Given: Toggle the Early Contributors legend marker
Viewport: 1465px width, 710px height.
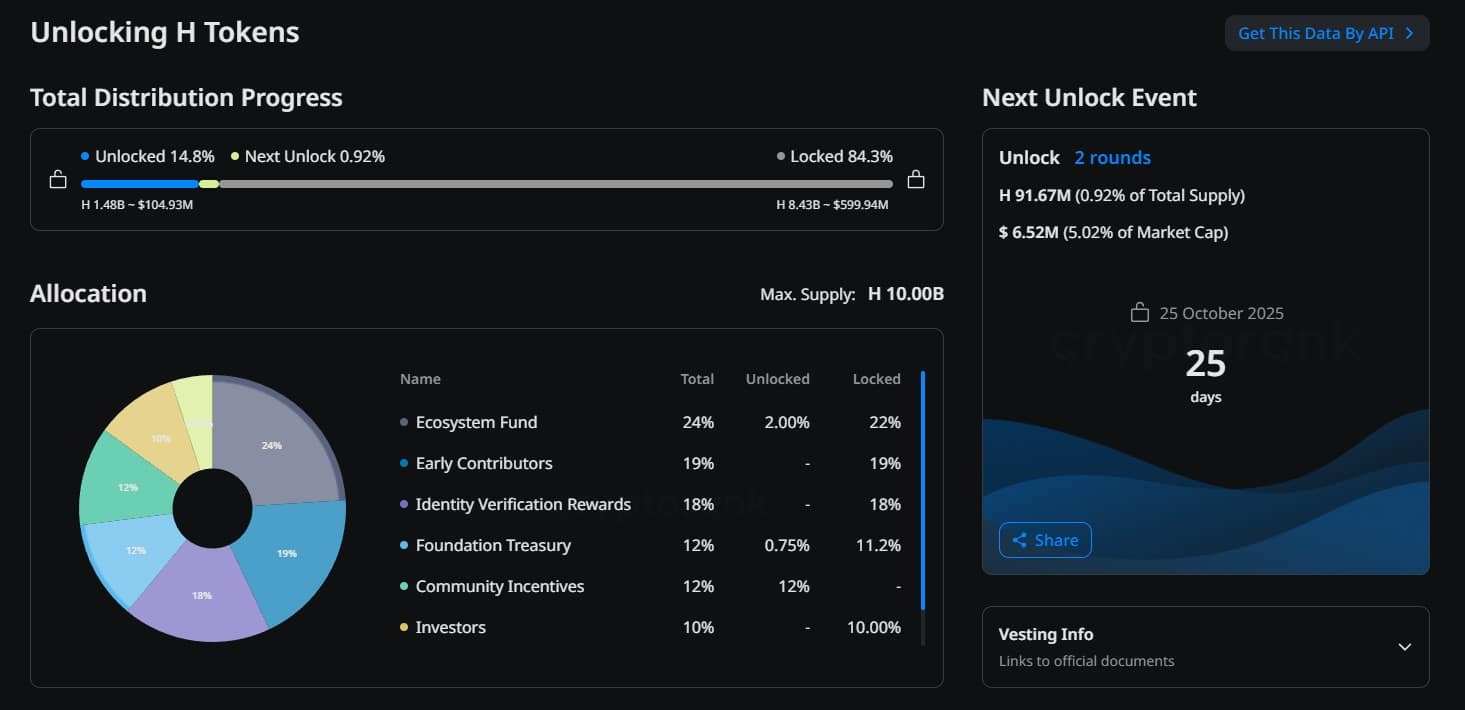Looking at the screenshot, I should [402, 464].
